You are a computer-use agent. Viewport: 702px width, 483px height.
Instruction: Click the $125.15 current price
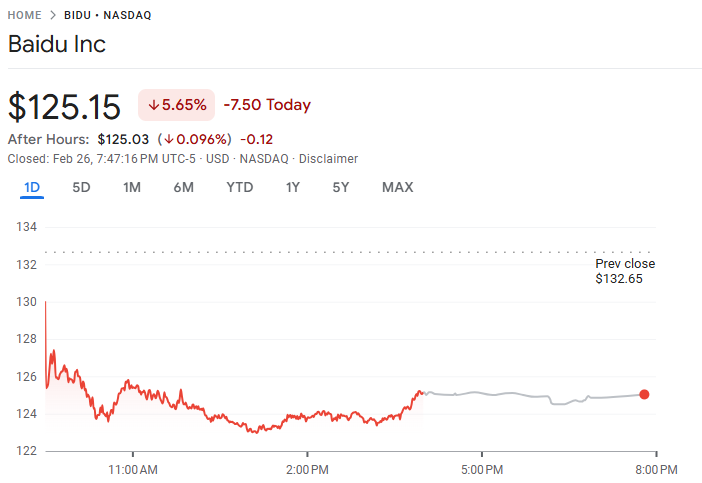pyautogui.click(x=64, y=106)
